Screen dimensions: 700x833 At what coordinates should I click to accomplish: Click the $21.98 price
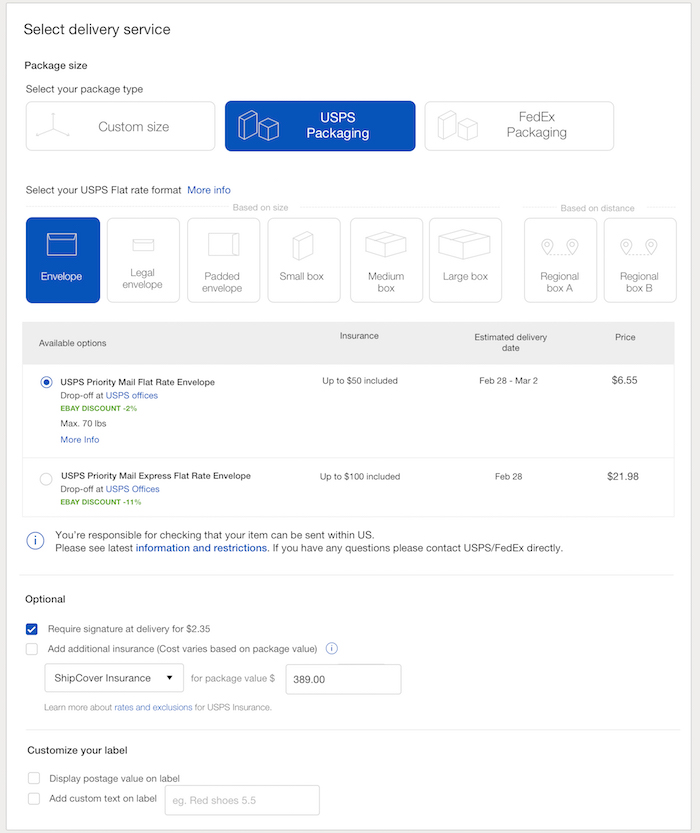[x=623, y=477]
